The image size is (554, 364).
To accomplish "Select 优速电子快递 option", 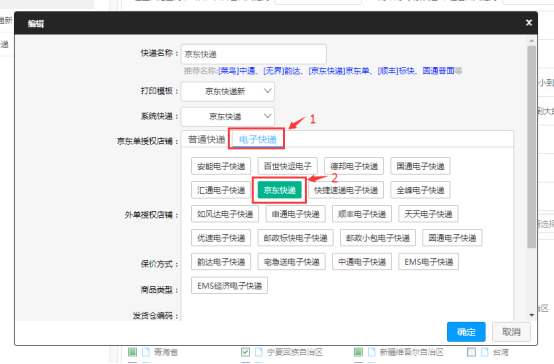I will [221, 238].
